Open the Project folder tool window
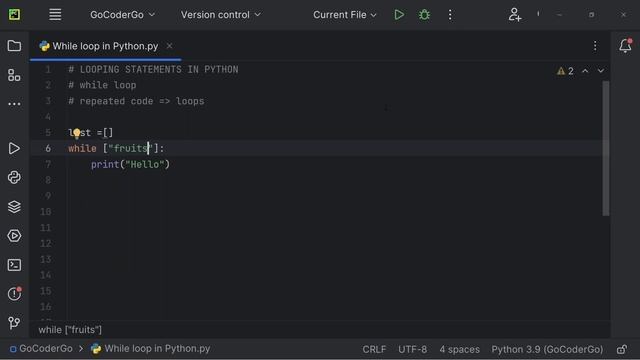This screenshot has width=640, height=360. tap(14, 46)
